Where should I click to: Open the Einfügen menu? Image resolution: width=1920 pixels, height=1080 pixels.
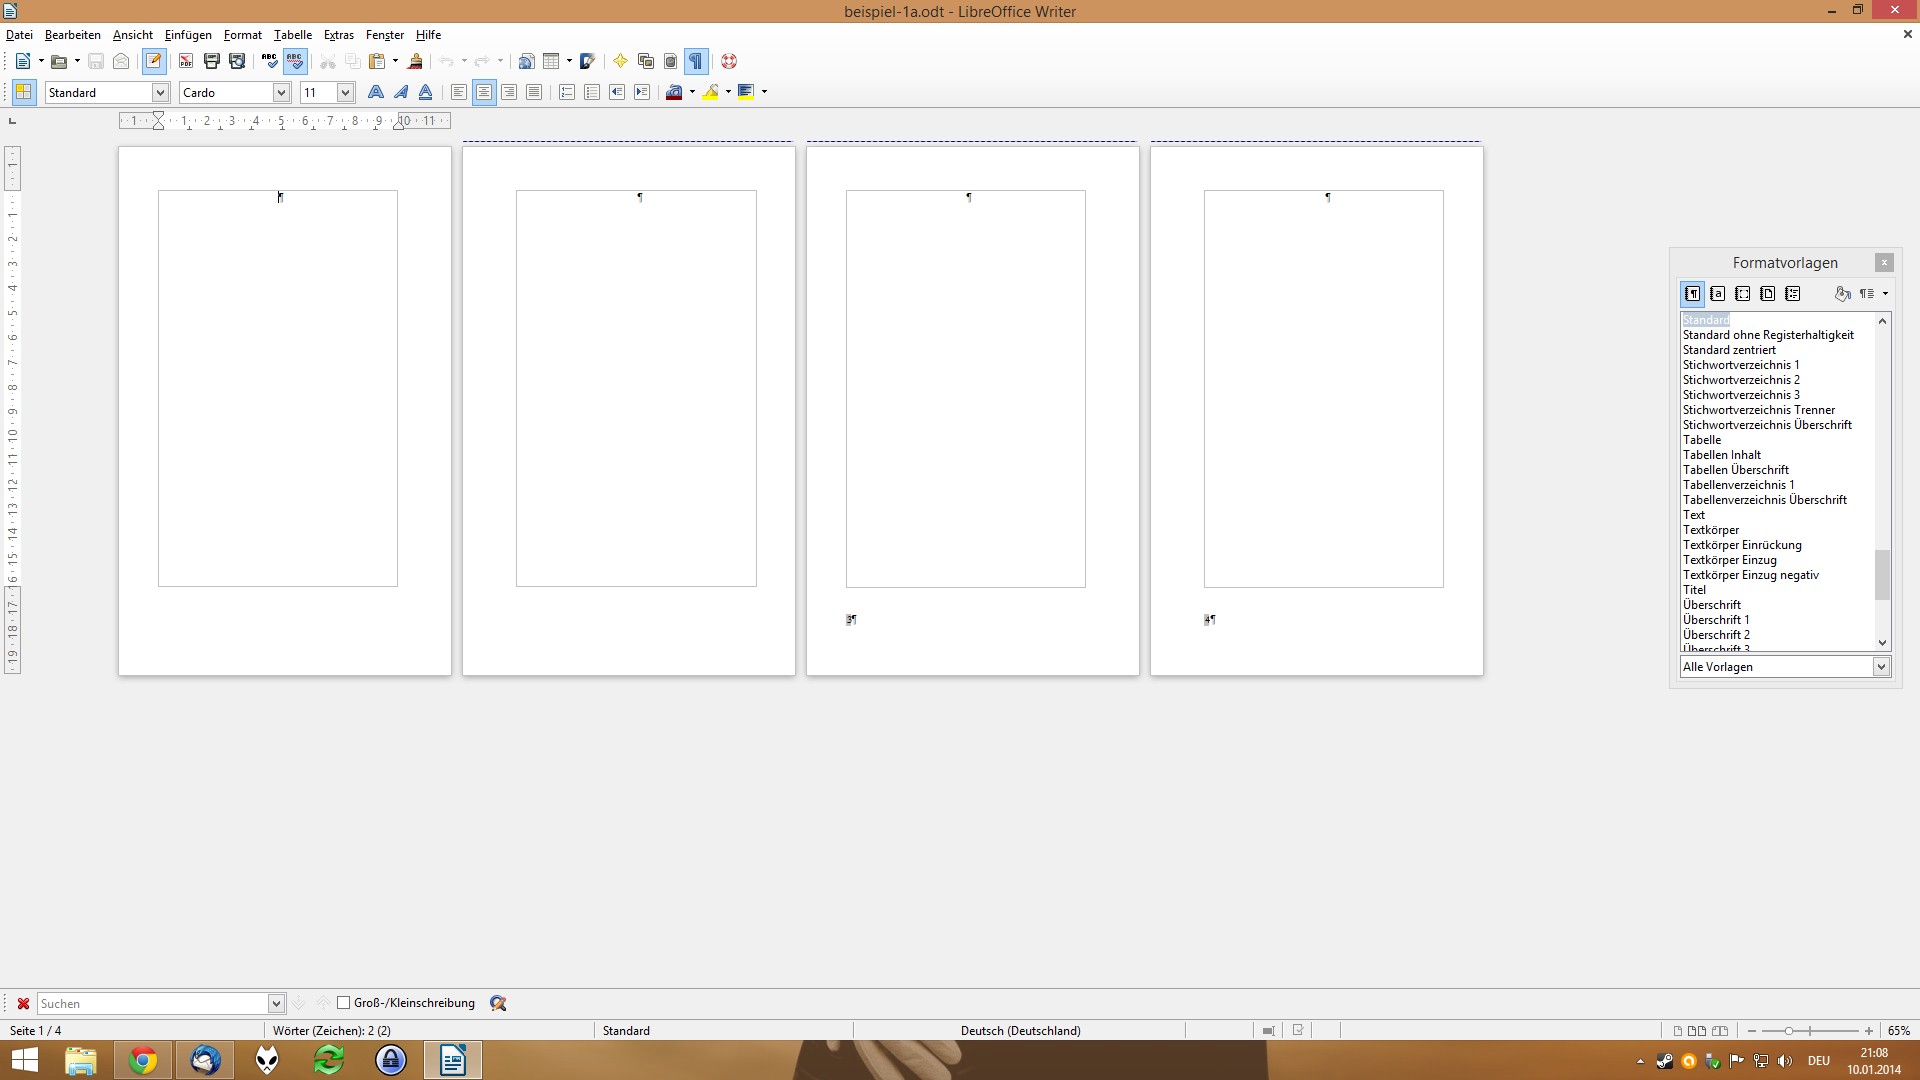tap(188, 35)
